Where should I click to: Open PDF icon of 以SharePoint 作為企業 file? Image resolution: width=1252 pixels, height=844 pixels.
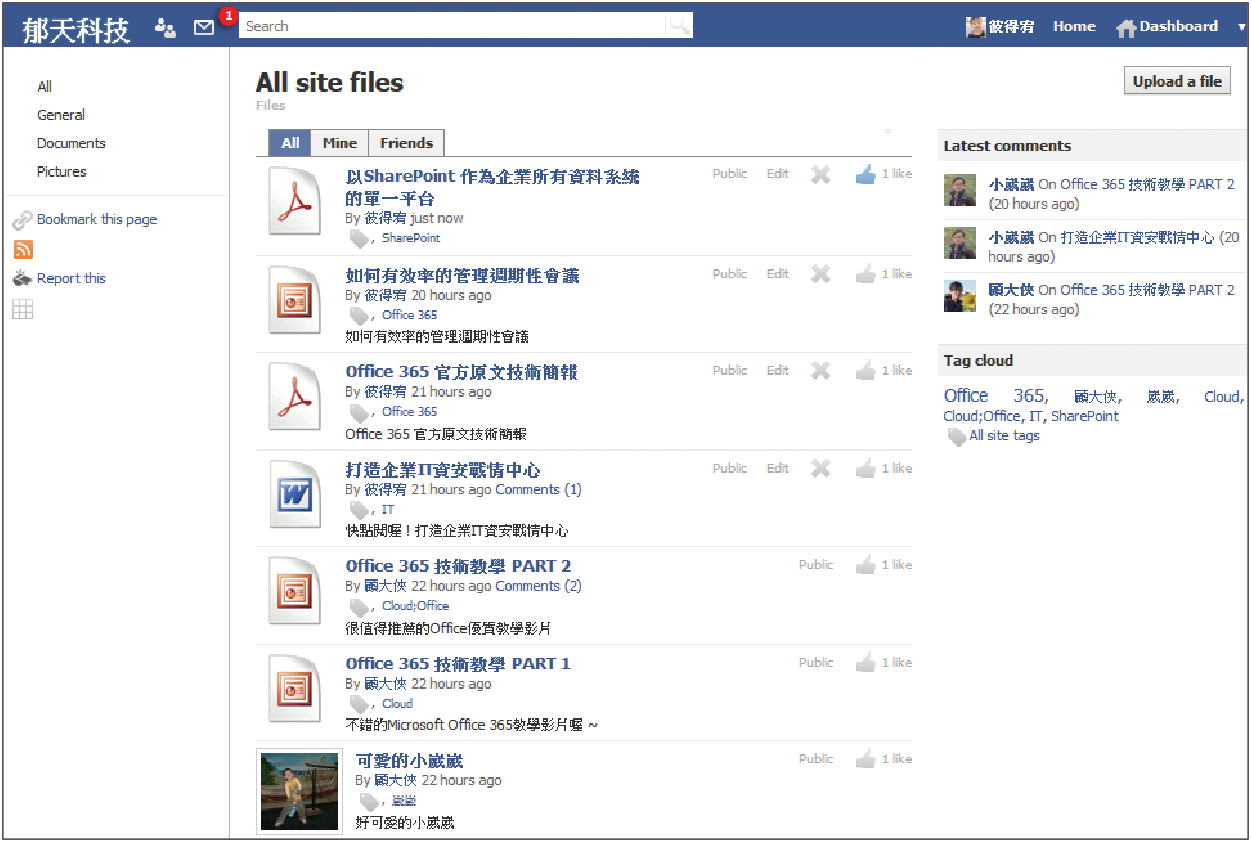(294, 201)
